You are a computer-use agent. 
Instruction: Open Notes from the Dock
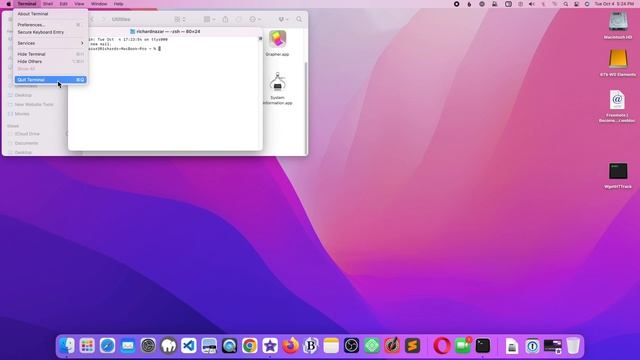click(x=331, y=346)
